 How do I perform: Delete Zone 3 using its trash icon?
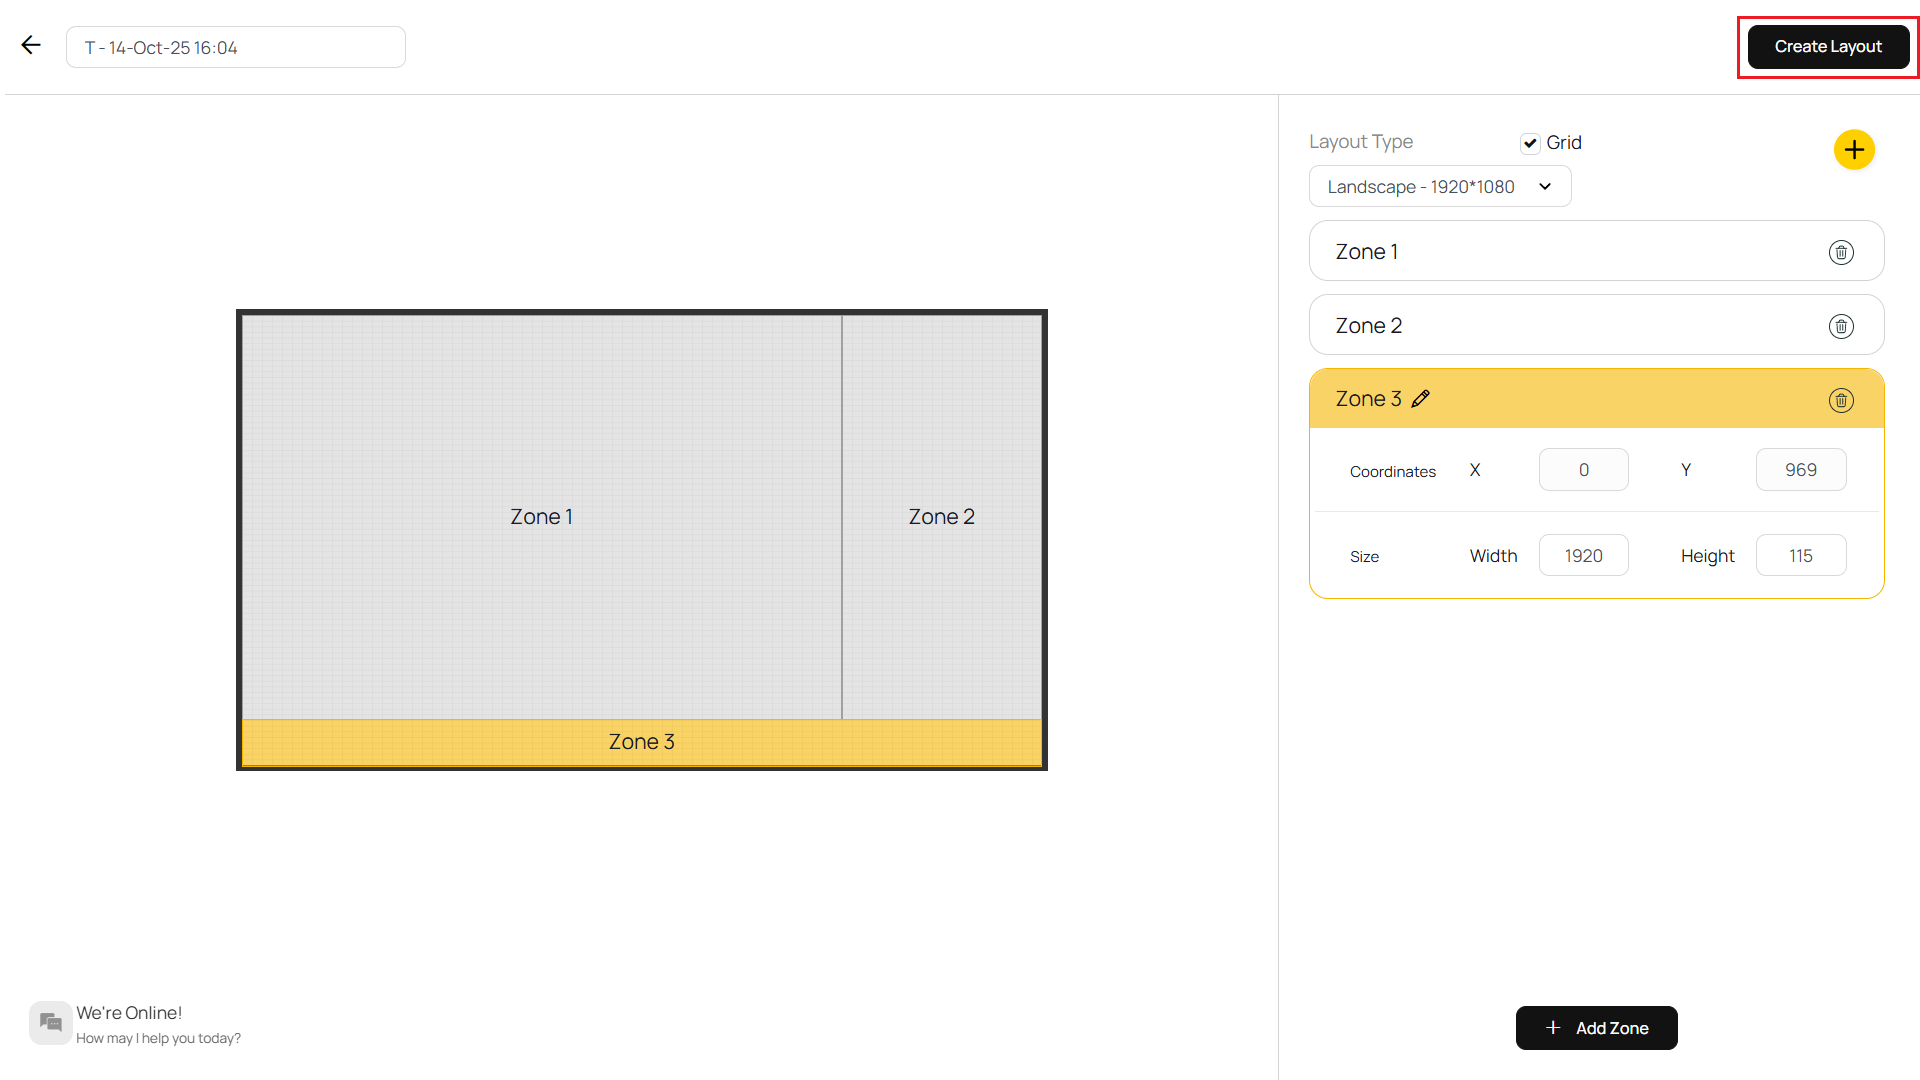tap(1841, 400)
